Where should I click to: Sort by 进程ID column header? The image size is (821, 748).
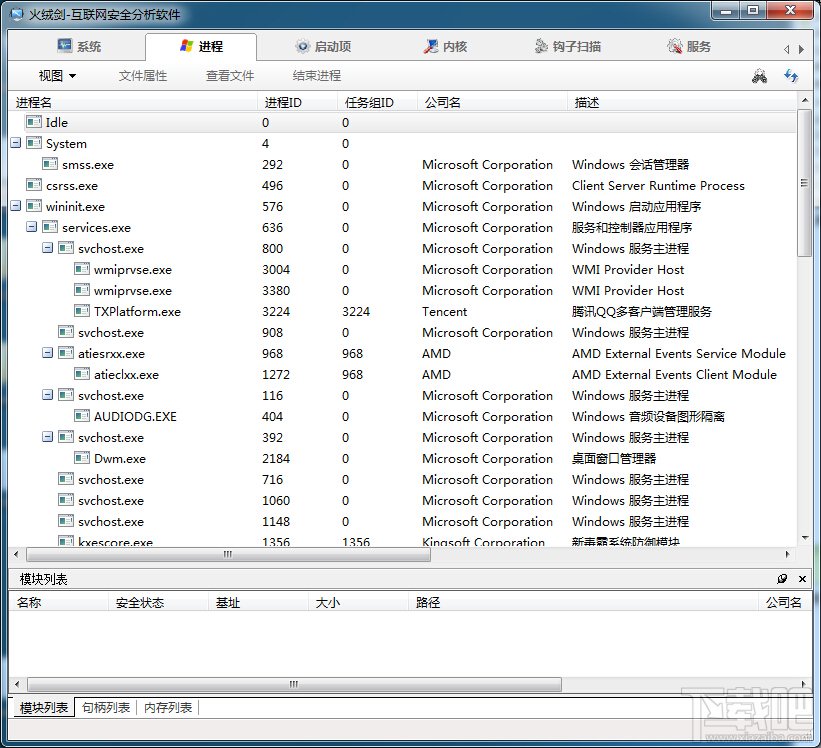point(297,103)
